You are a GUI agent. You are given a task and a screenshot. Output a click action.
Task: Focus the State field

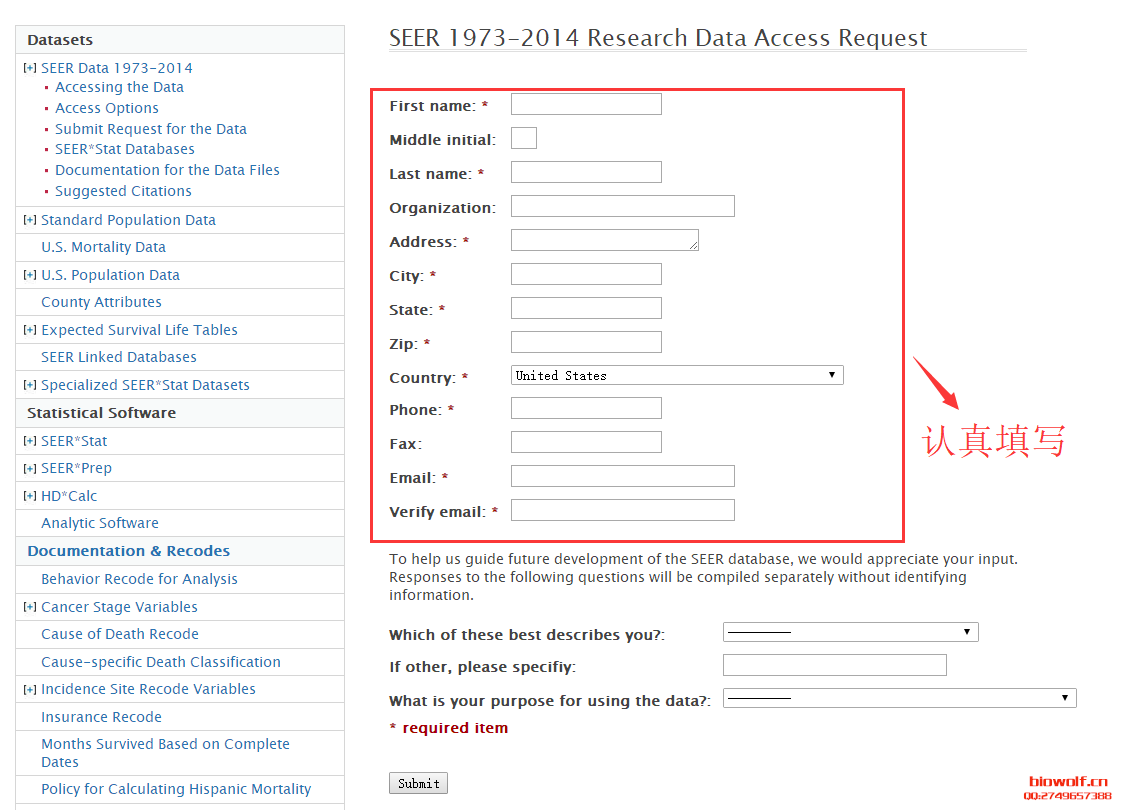click(586, 307)
